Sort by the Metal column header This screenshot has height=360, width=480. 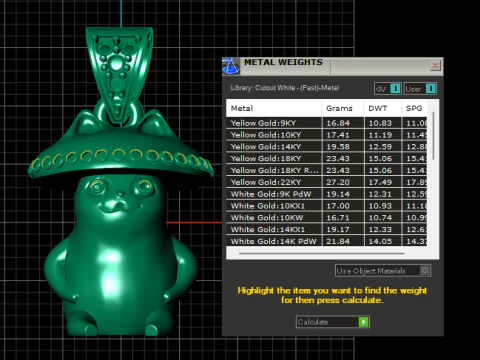tap(274, 108)
